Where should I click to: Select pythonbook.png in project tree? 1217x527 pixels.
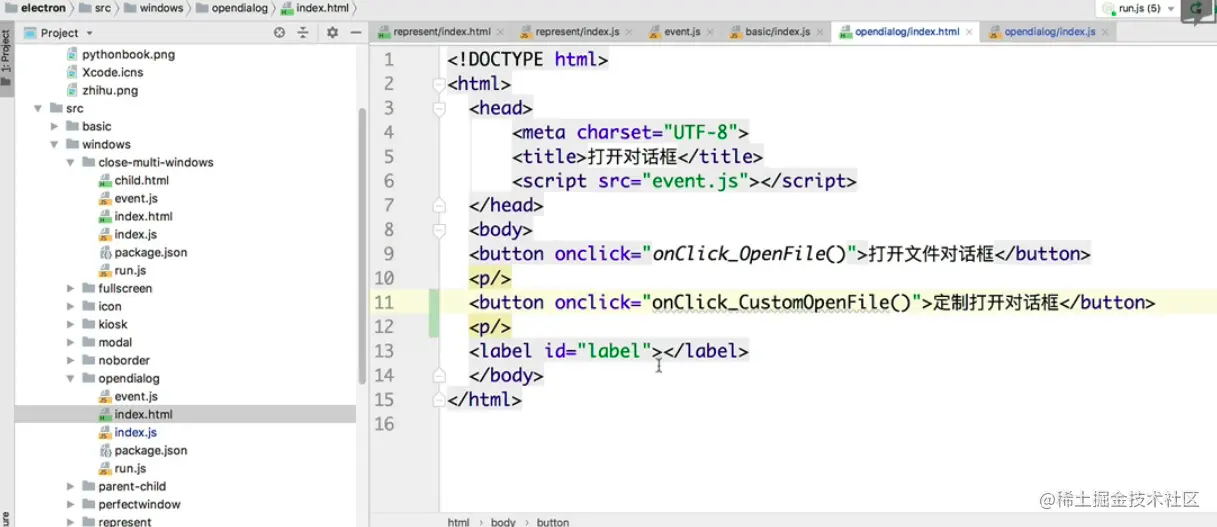click(x=128, y=54)
